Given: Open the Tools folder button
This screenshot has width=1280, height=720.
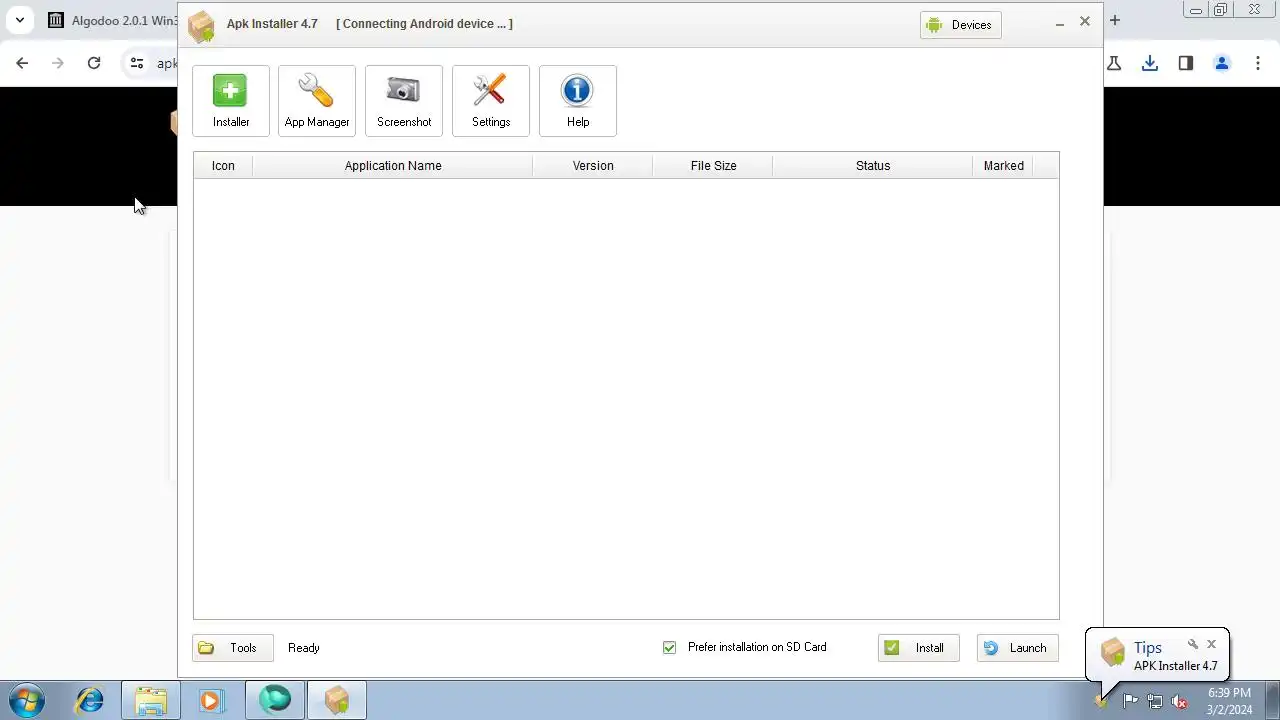Looking at the screenshot, I should point(233,648).
